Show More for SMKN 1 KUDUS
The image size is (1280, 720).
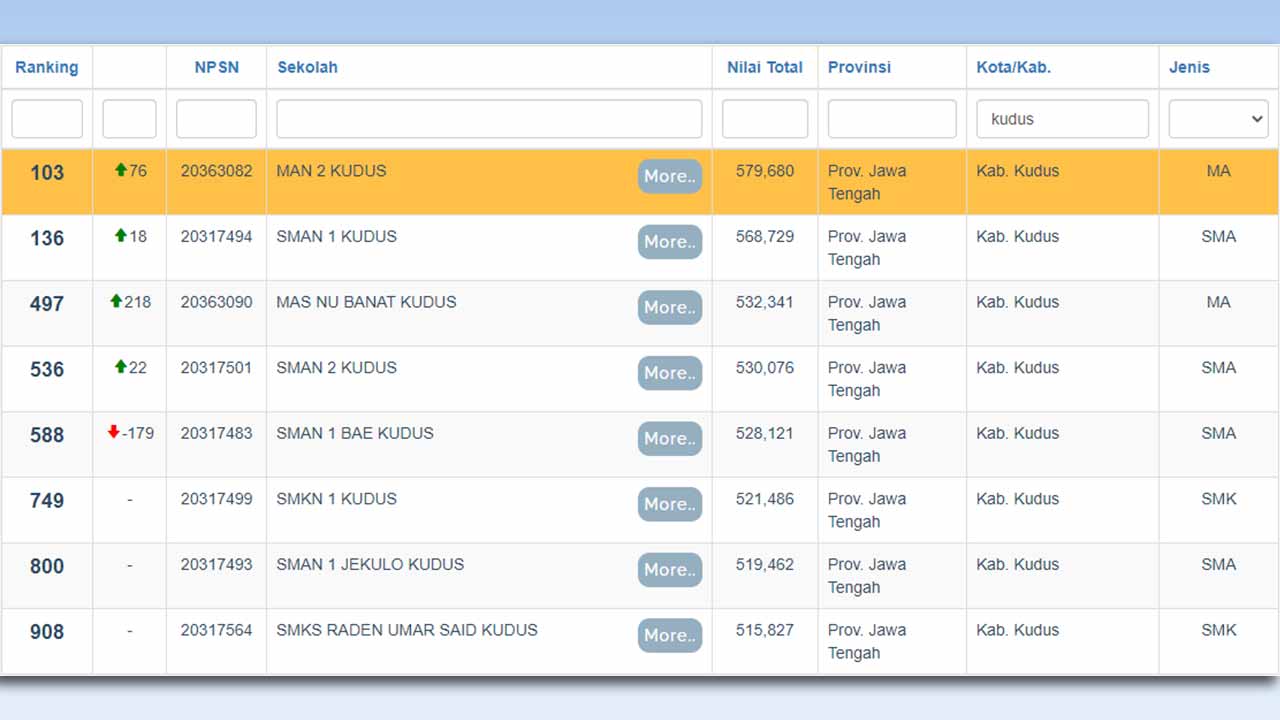click(x=669, y=504)
